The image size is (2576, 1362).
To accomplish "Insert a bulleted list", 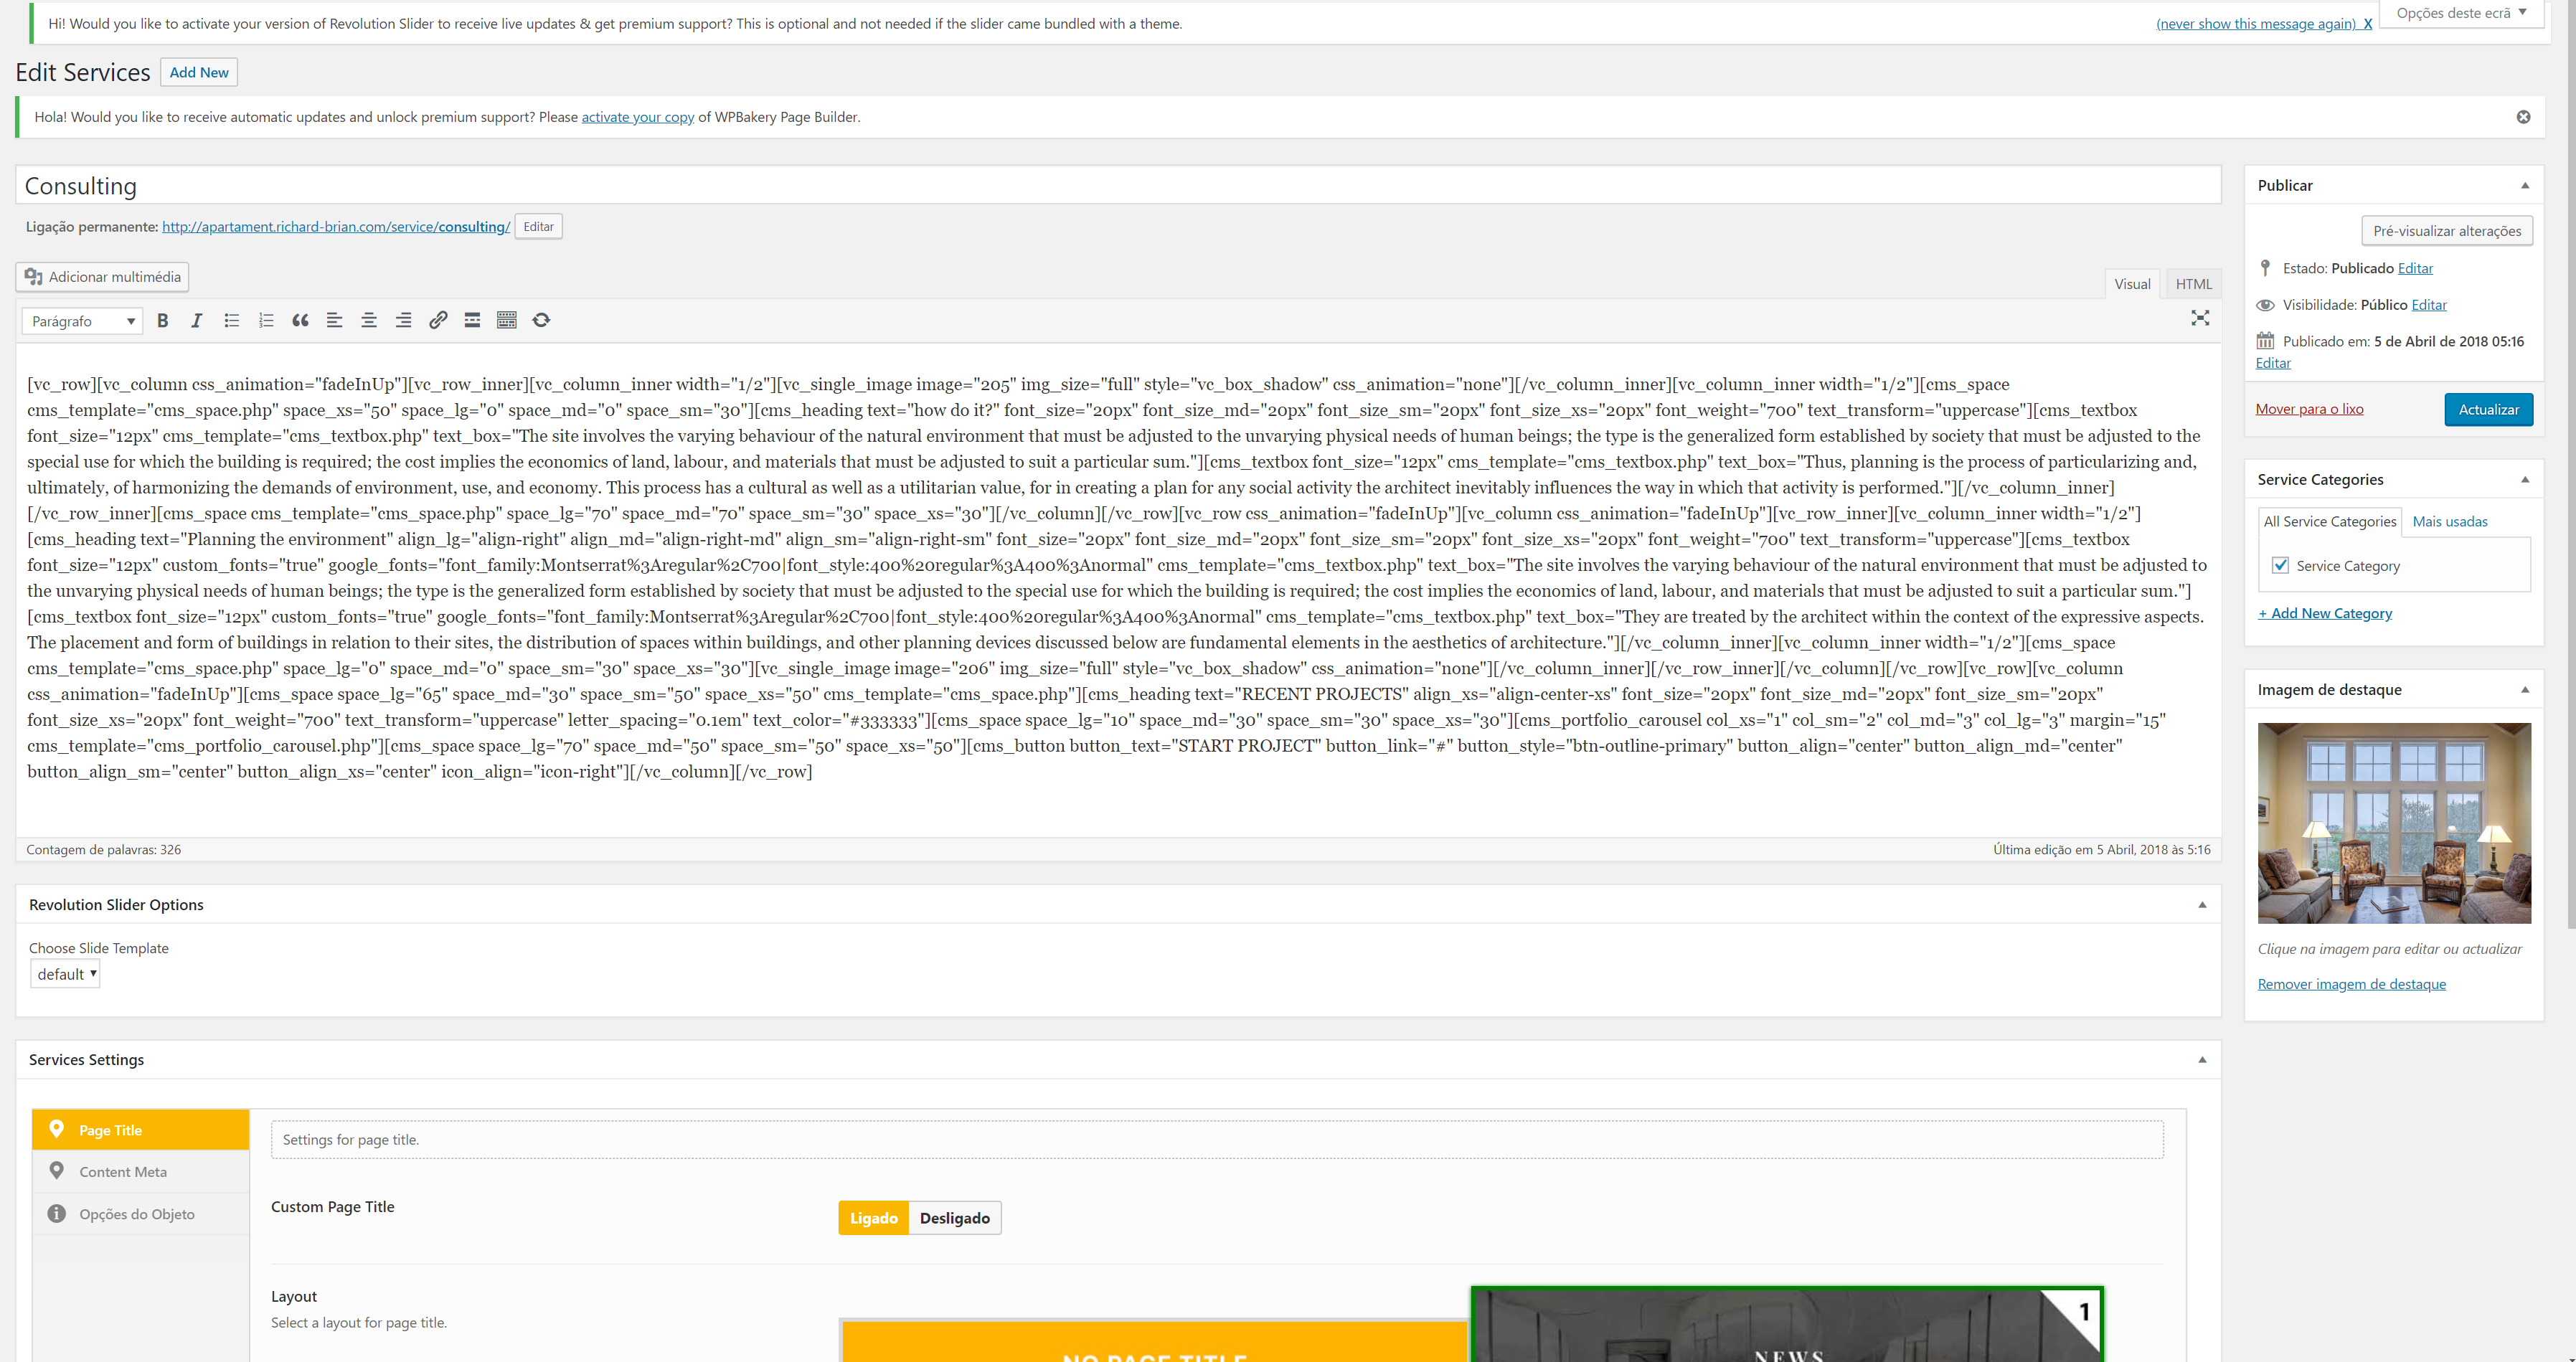I will (231, 320).
